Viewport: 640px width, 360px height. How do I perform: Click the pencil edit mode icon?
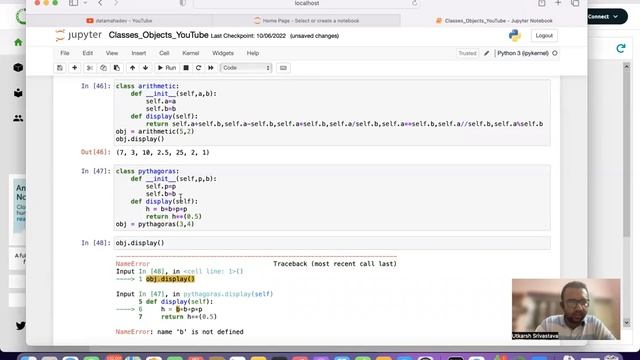[487, 53]
